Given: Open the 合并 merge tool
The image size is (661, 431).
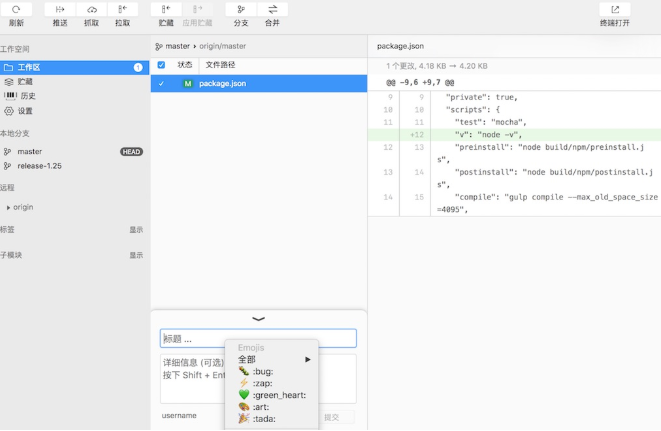Looking at the screenshot, I should (272, 10).
